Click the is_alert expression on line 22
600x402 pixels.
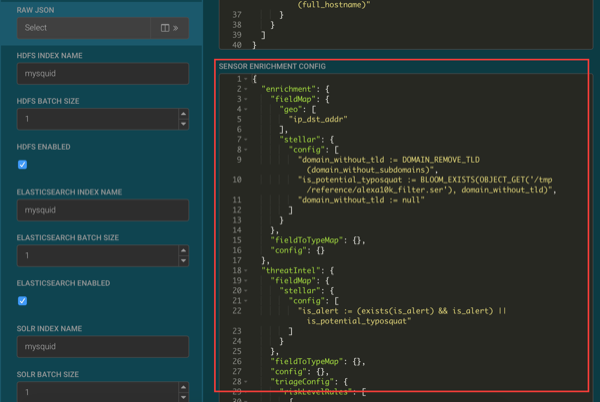click(x=402, y=316)
